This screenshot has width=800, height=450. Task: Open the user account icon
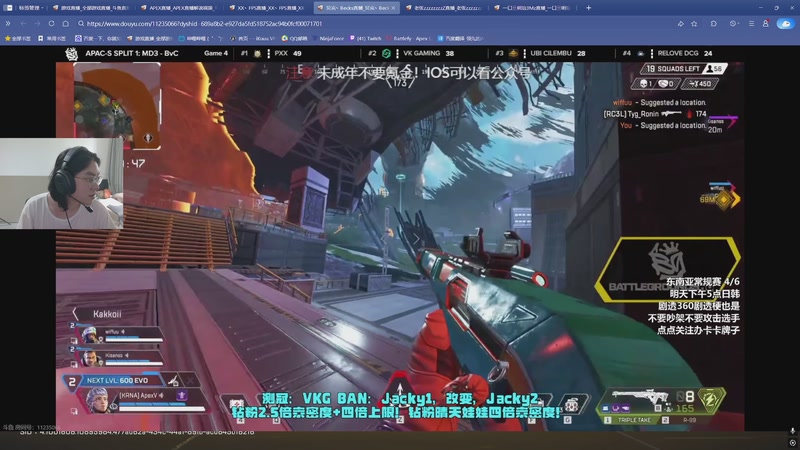[x=766, y=23]
